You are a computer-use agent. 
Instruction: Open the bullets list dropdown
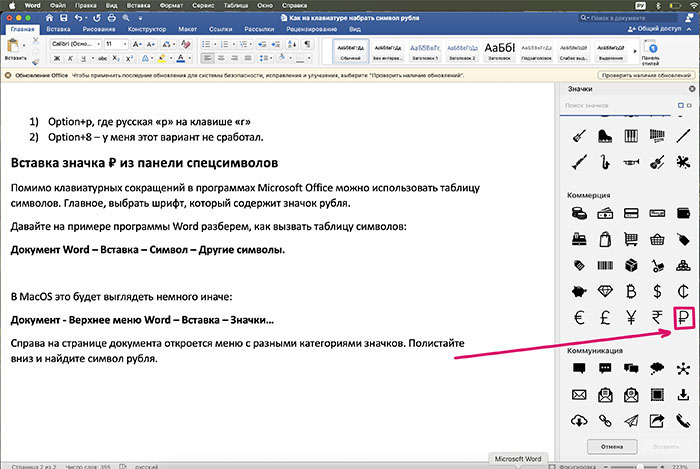point(215,44)
